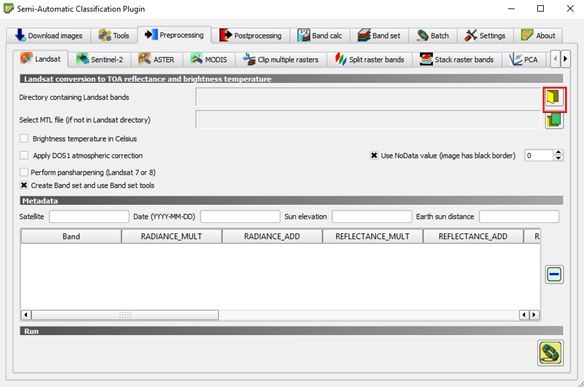Uncheck Create Band set and use tools
Viewport: 586px width, 387px height.
[x=24, y=185]
